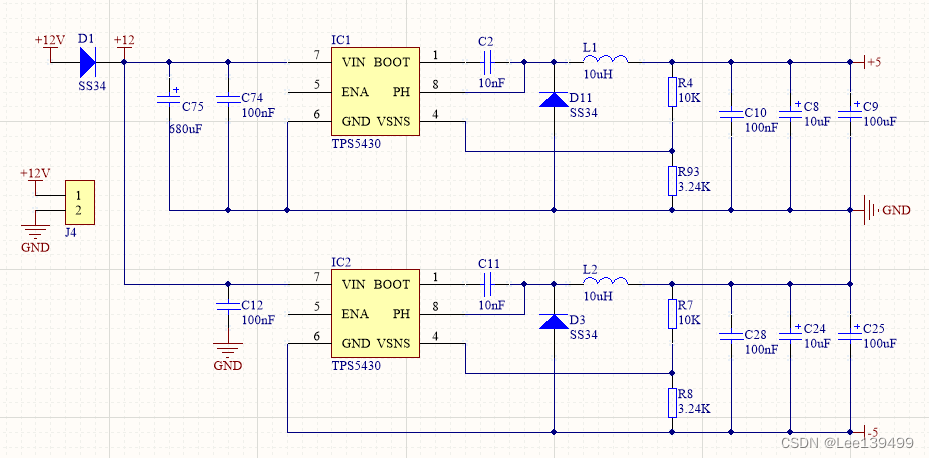Screen dimensions: 929x458
Task: Click the 10nF value under C2
Action: (492, 84)
